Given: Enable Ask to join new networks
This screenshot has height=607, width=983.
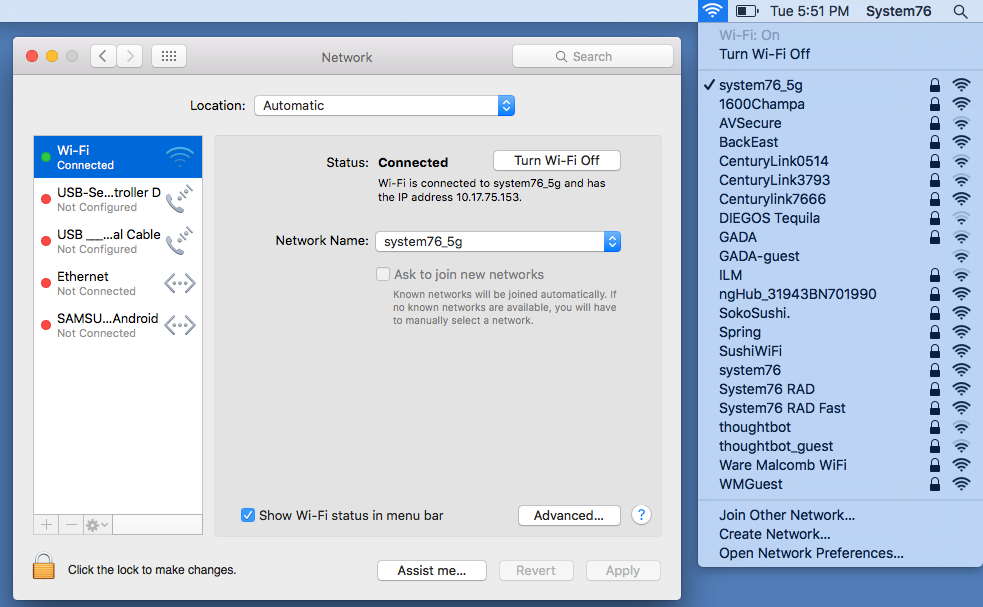Looking at the screenshot, I should pos(382,273).
